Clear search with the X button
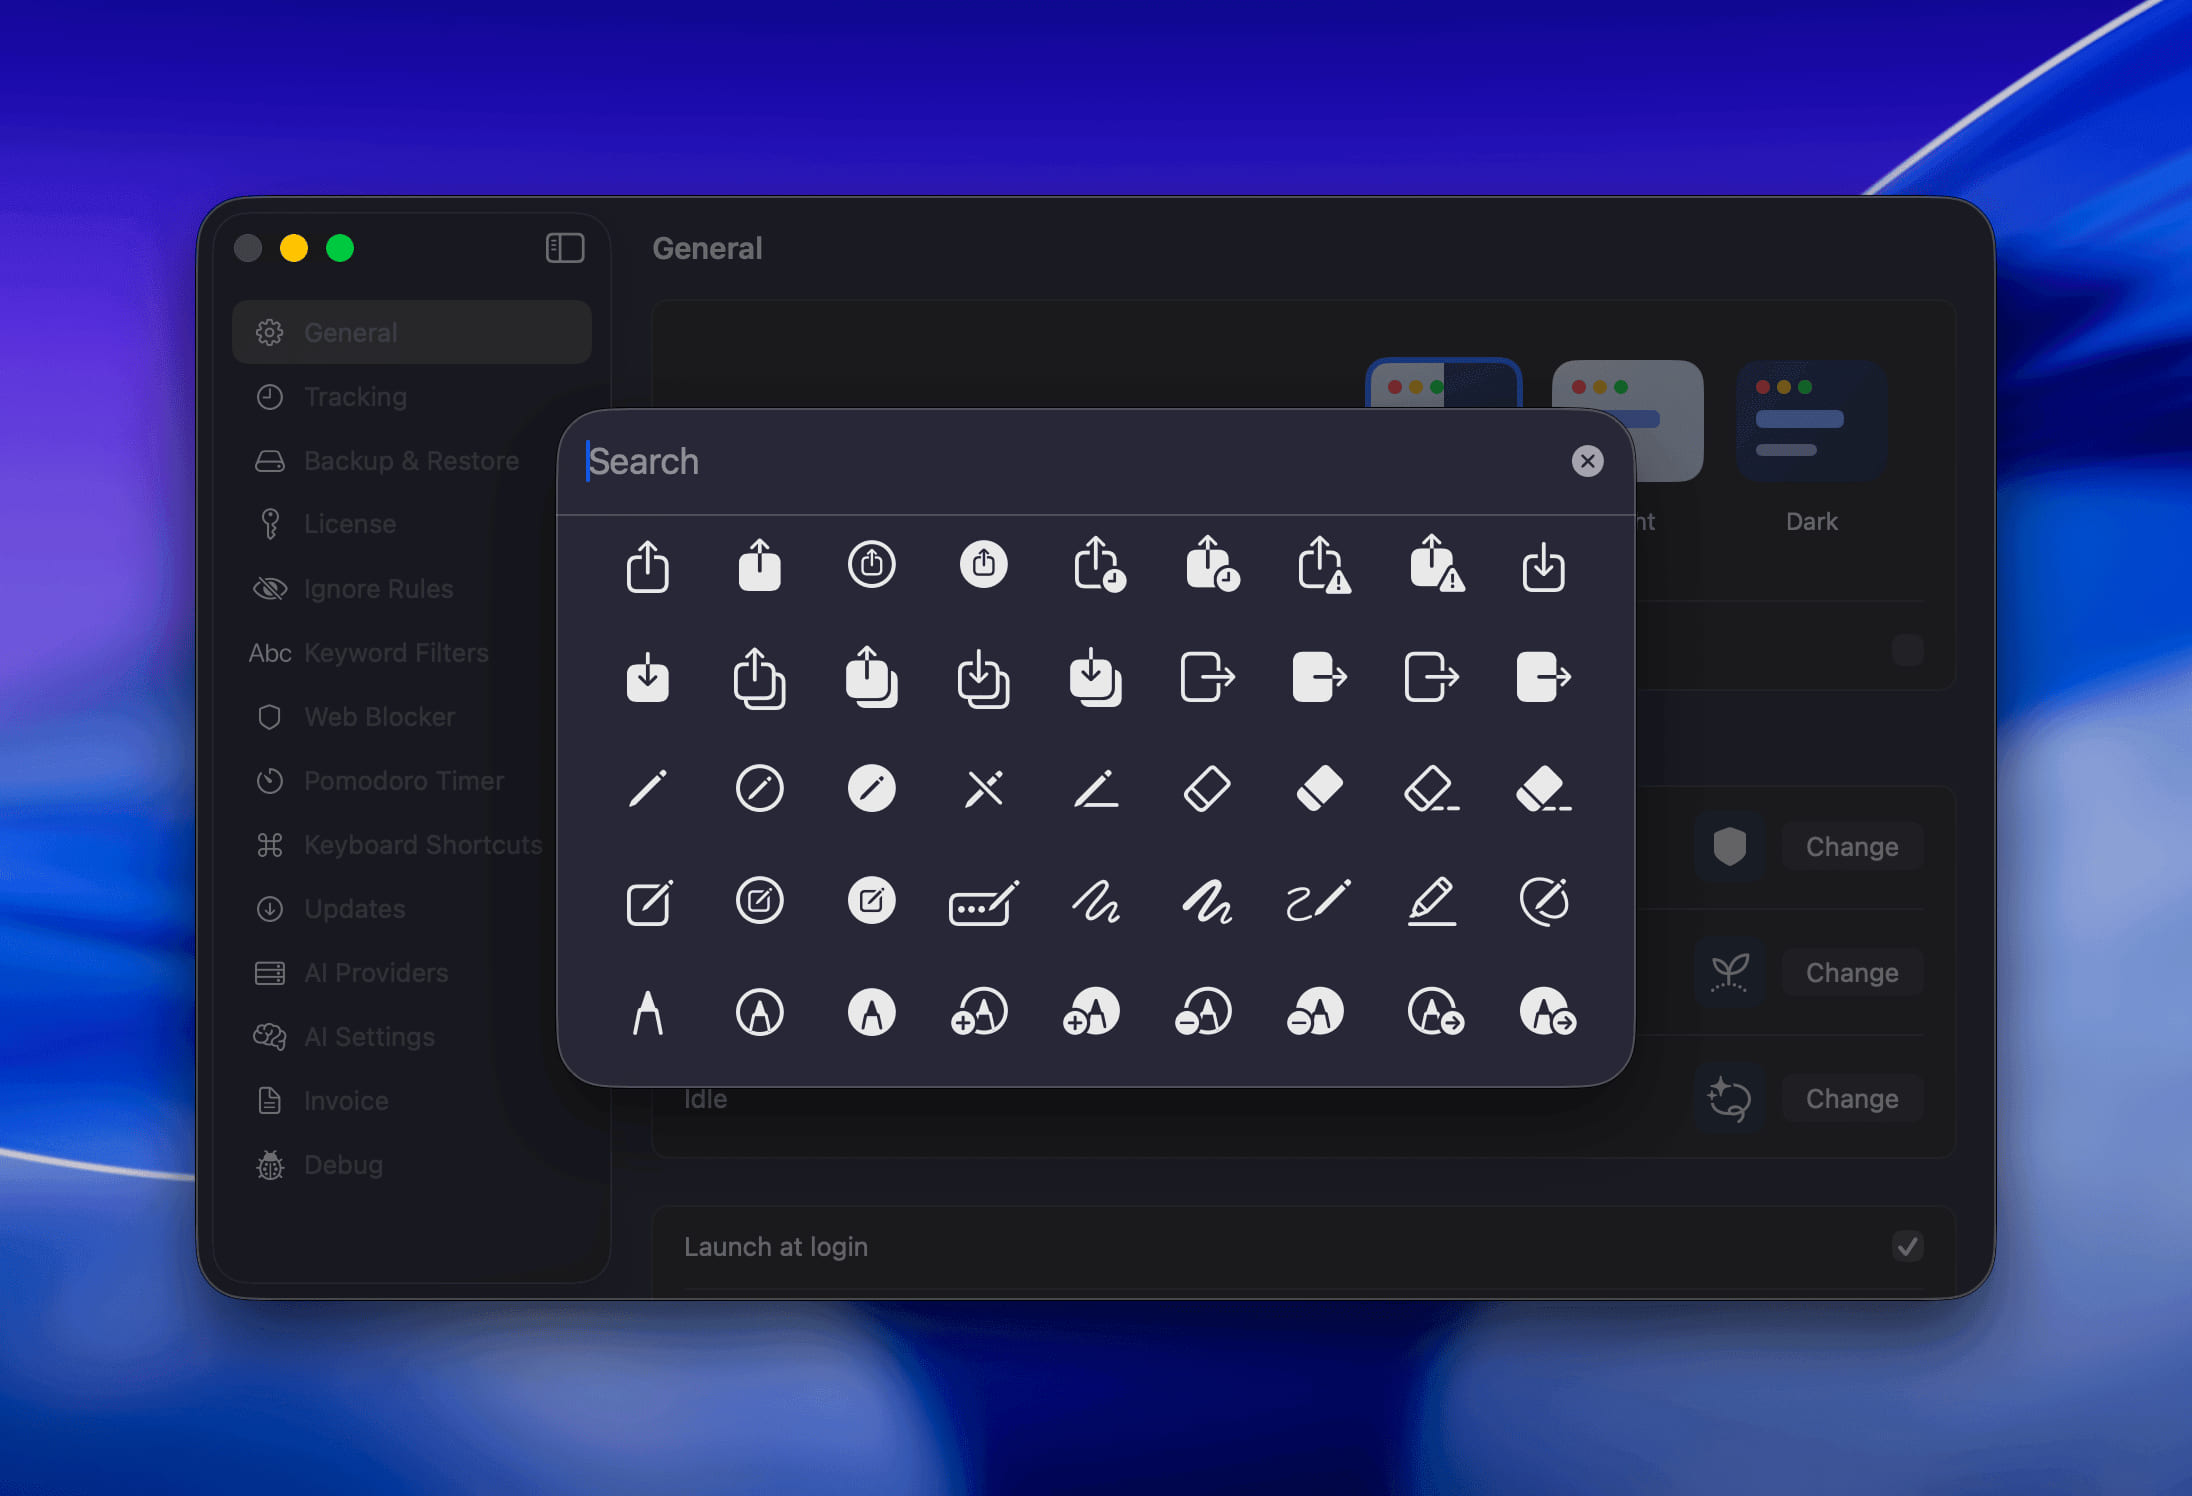Image resolution: width=2192 pixels, height=1496 pixels. point(1587,461)
